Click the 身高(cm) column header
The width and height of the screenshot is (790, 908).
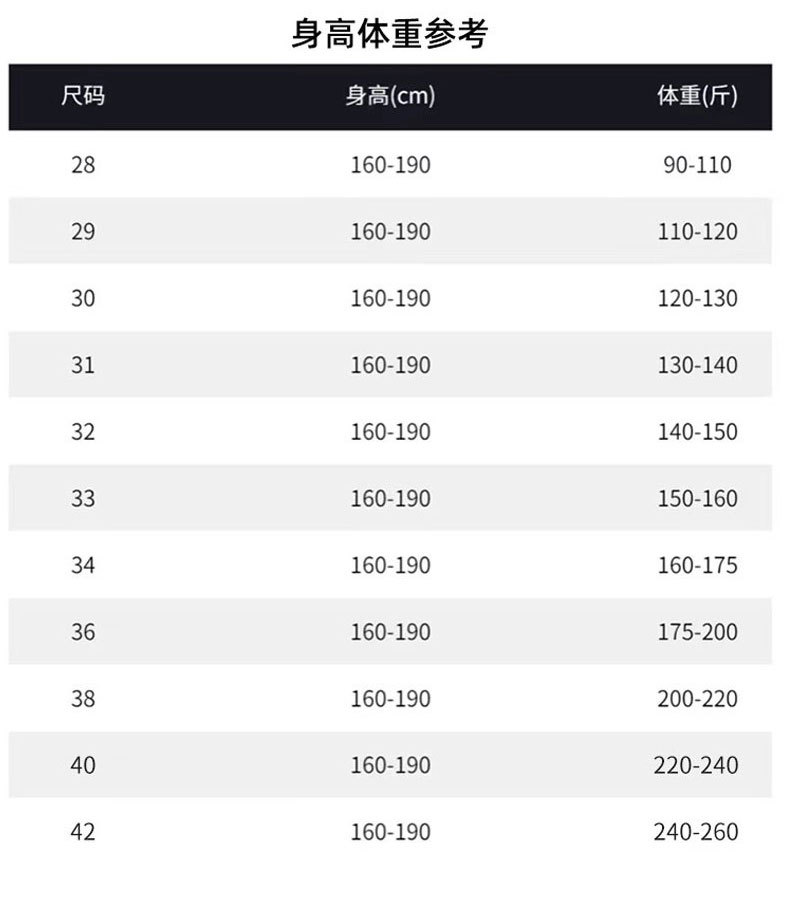tap(390, 97)
